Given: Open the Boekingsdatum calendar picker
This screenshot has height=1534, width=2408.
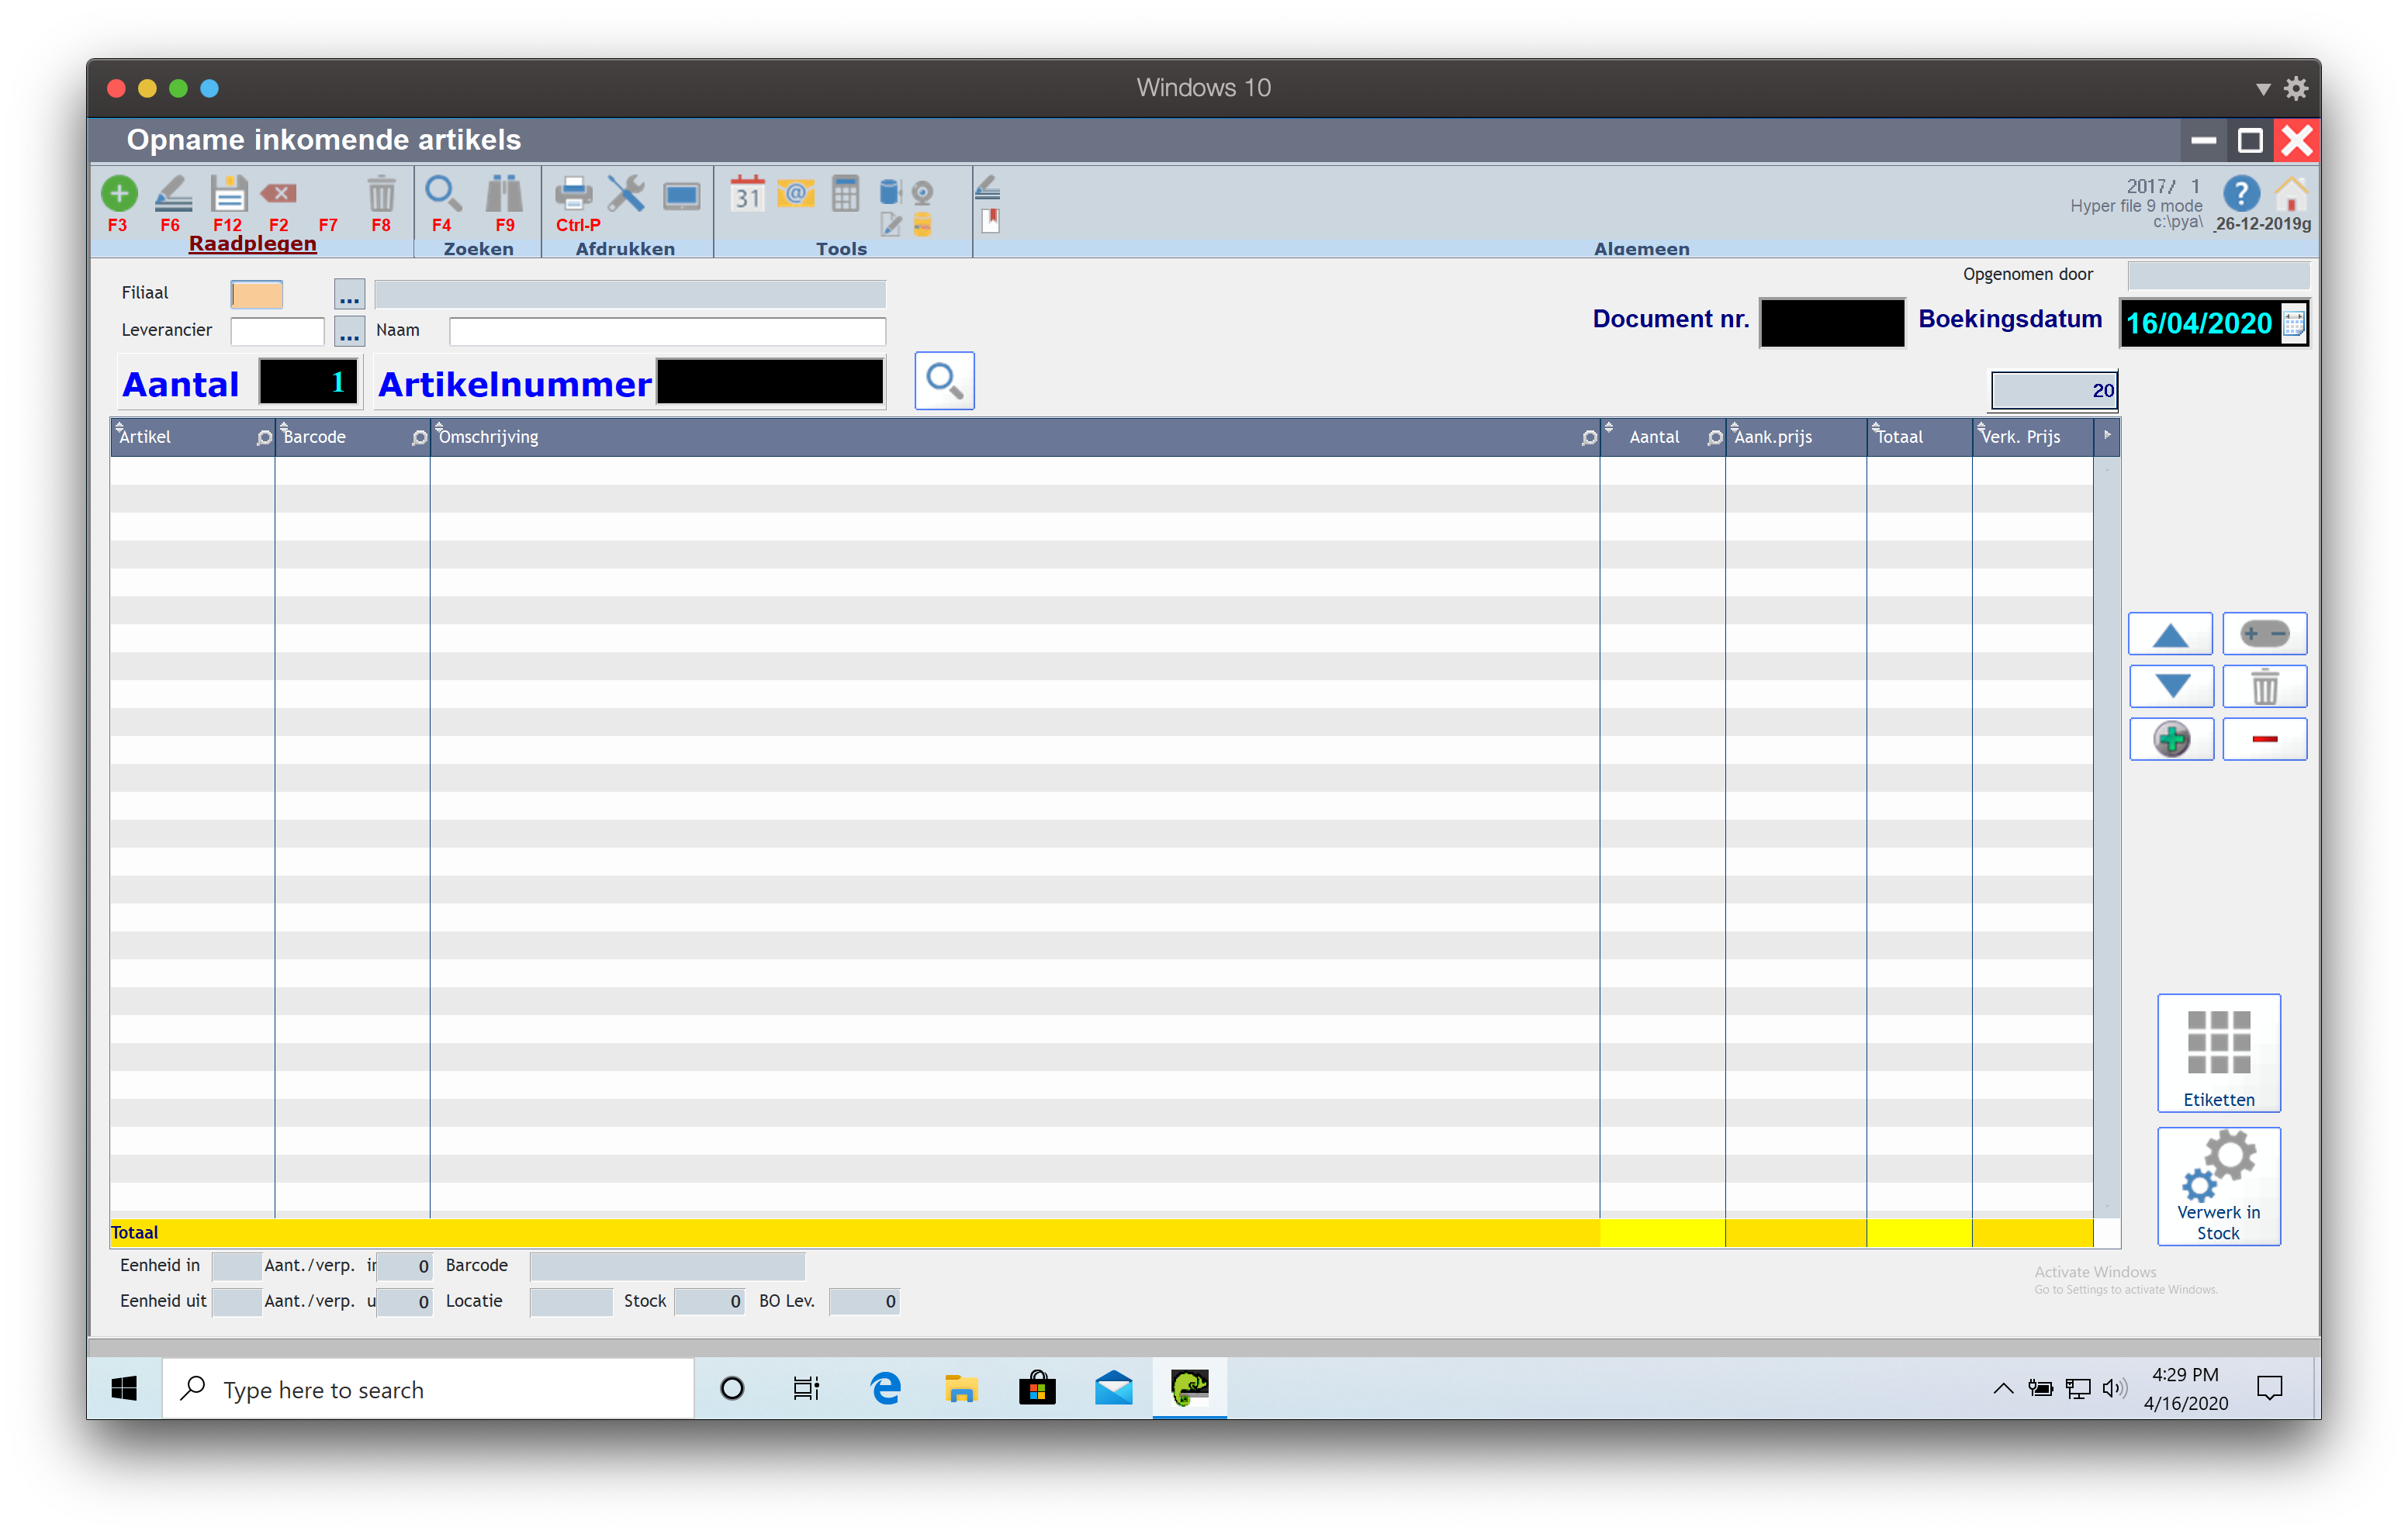Looking at the screenshot, I should [x=2294, y=324].
